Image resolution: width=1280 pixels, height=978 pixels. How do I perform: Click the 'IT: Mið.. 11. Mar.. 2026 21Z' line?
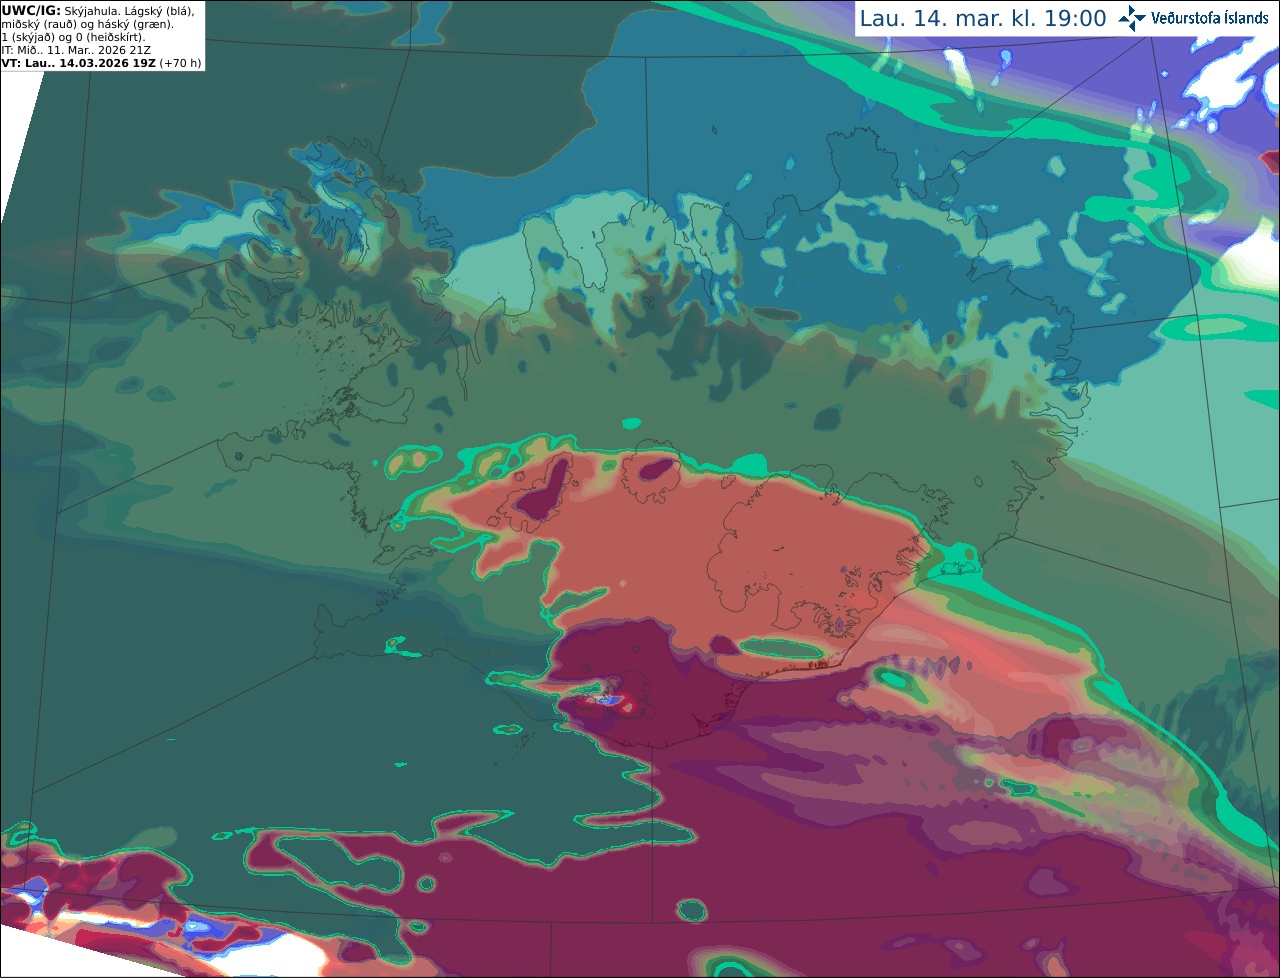coord(74,50)
